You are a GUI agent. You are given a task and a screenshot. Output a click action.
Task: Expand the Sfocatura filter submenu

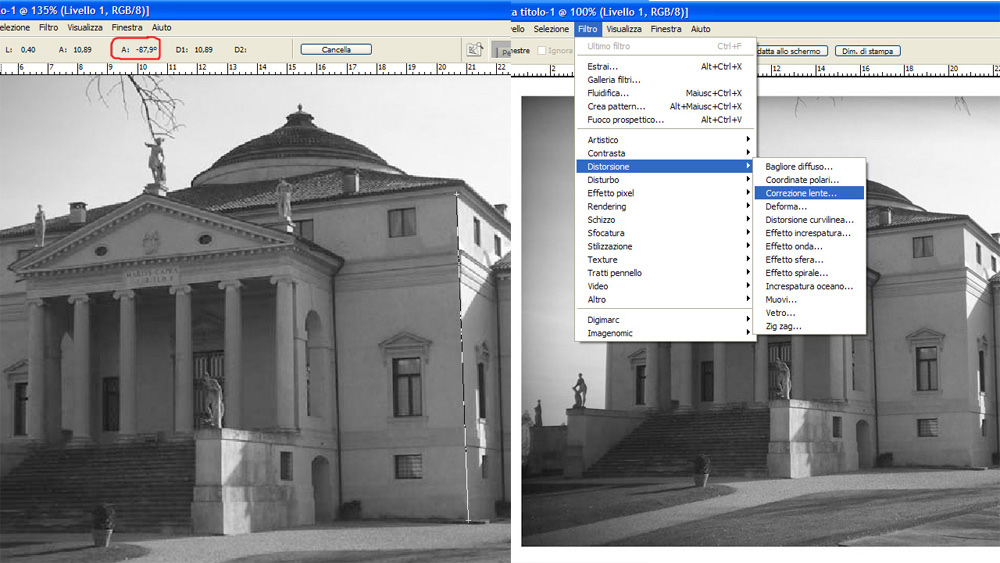pyautogui.click(x=606, y=233)
